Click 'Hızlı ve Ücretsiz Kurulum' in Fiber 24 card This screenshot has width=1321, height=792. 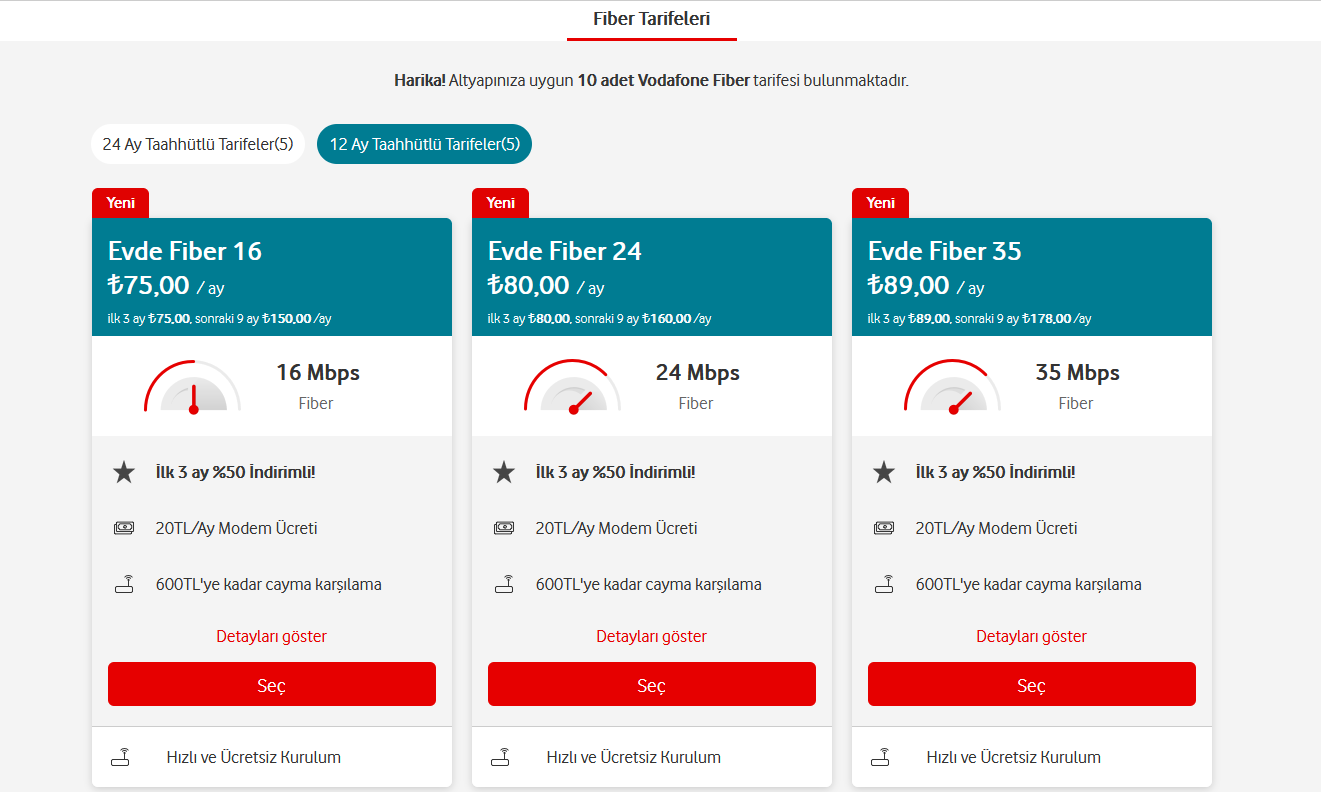[x=634, y=757]
